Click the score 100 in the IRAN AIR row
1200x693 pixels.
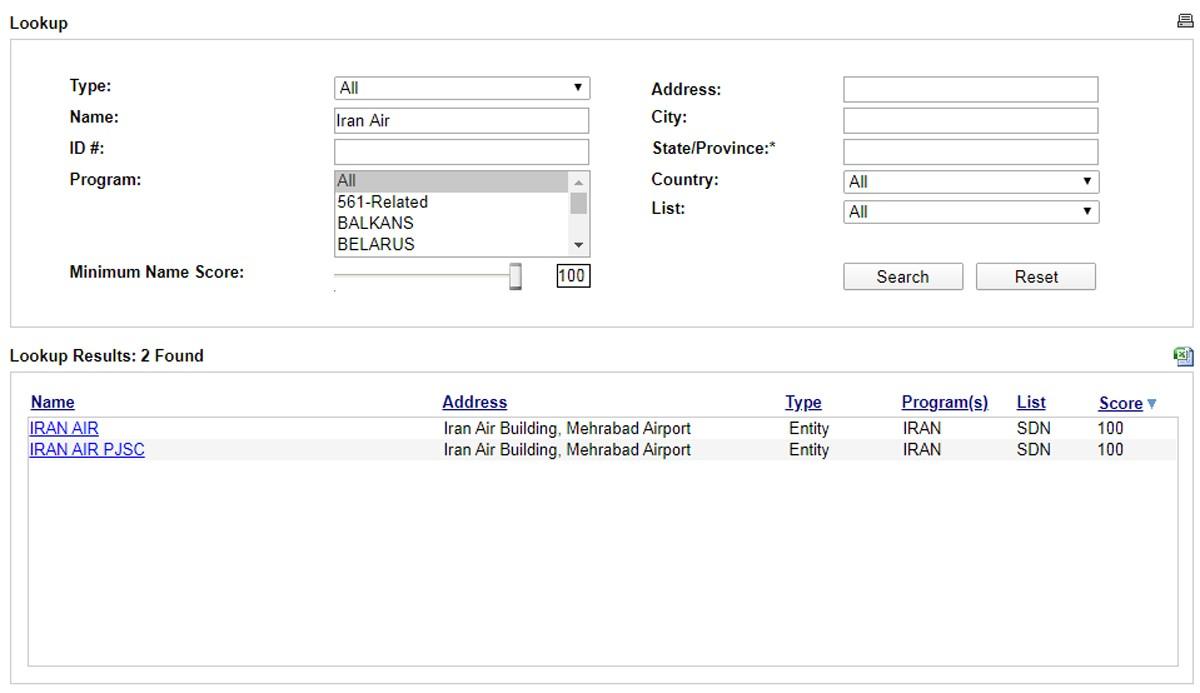[1110, 428]
